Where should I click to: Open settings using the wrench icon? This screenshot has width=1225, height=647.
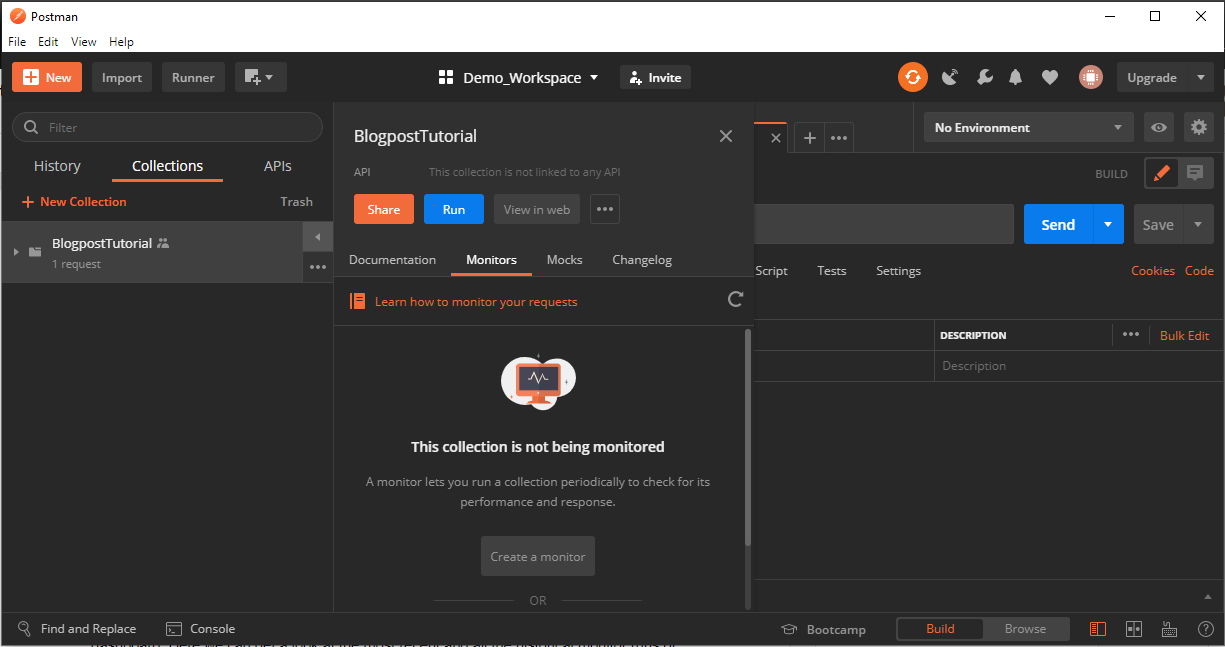984,77
